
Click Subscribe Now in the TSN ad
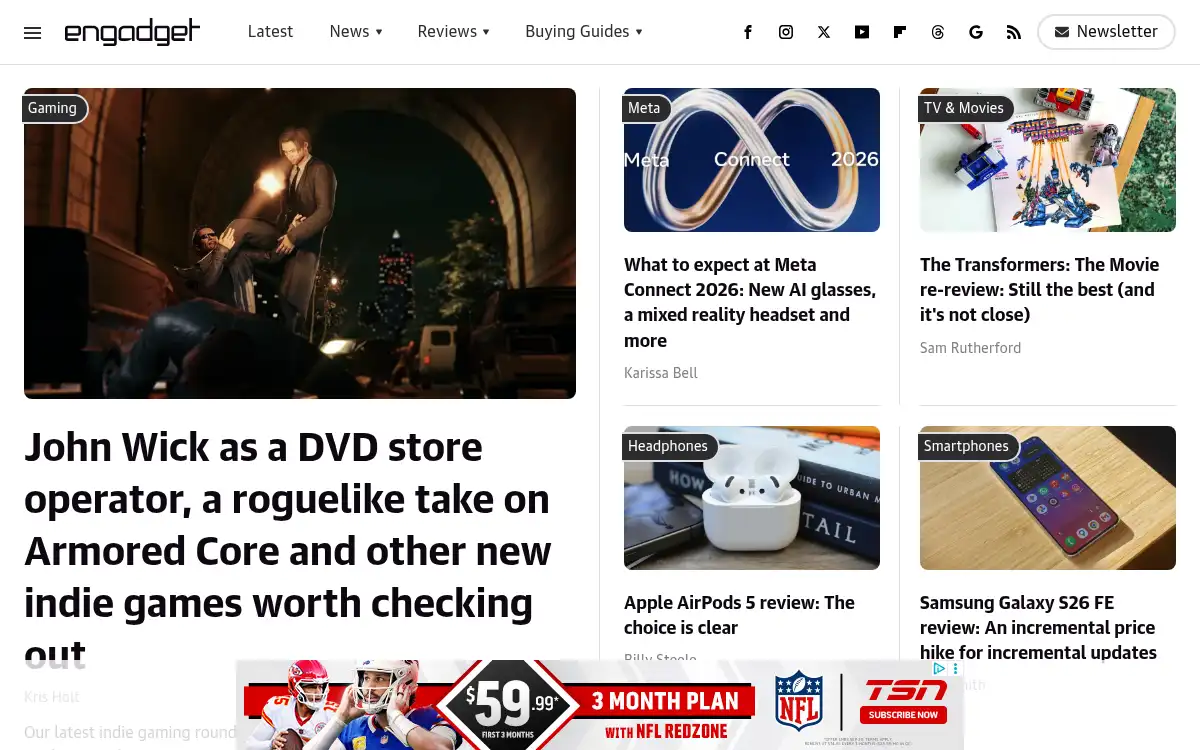click(904, 715)
